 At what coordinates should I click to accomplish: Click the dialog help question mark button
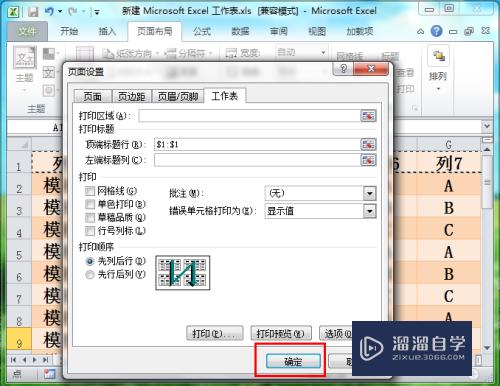343,69
